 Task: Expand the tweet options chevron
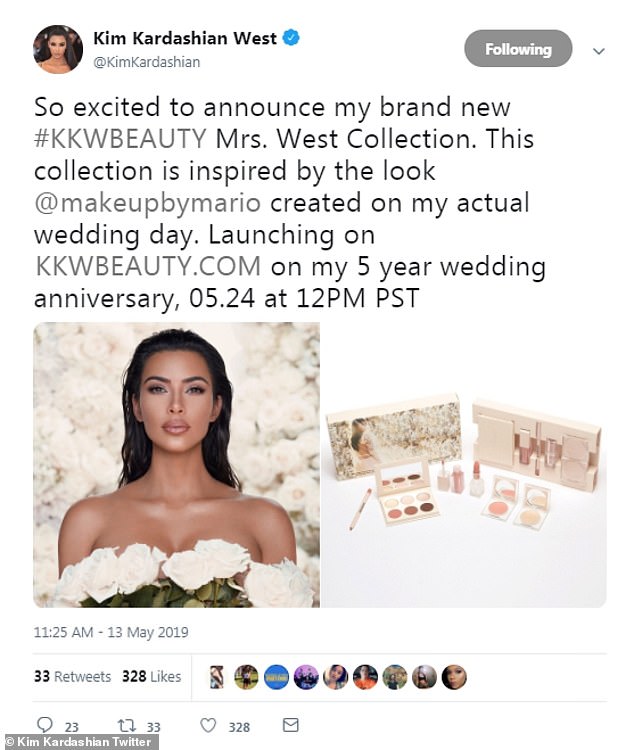(x=599, y=50)
